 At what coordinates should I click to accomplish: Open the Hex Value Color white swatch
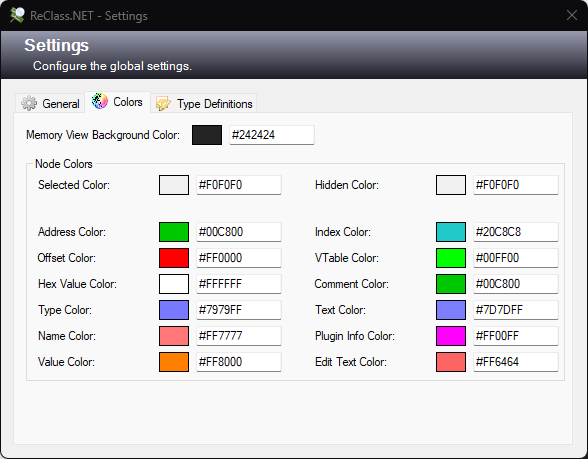(174, 284)
